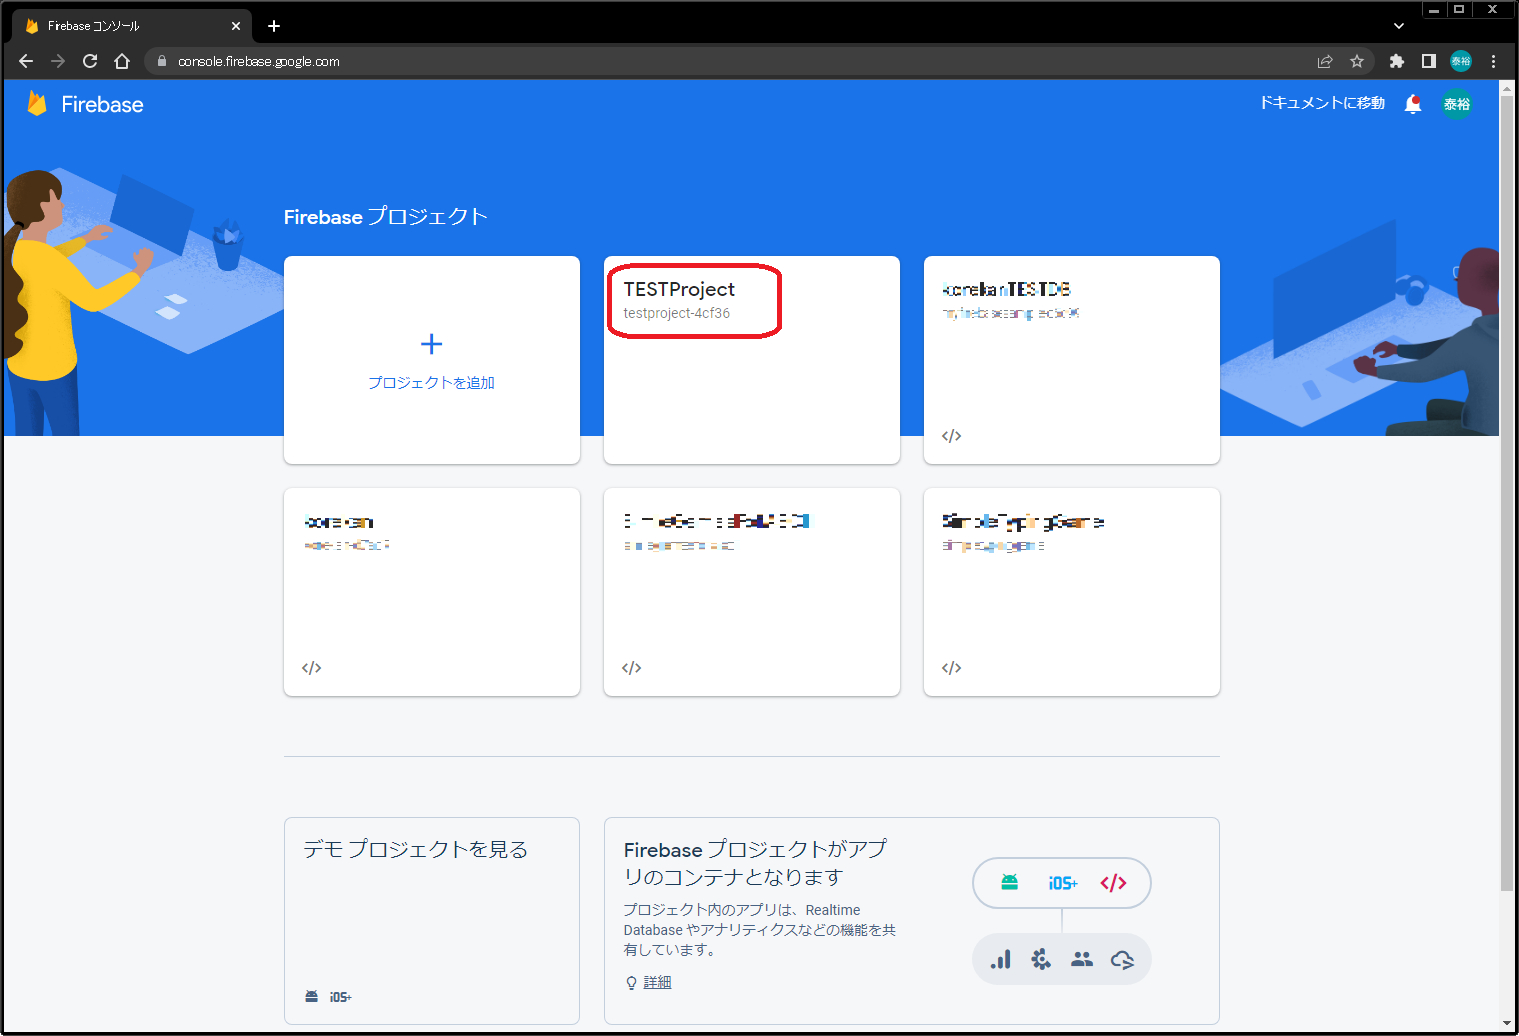Screen dimensions: 1519x1036
Task: Reload the page
Action: pos(90,61)
